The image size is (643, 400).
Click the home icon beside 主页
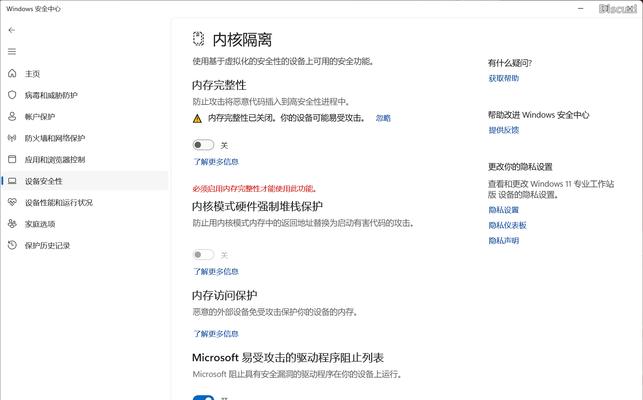[x=12, y=73]
